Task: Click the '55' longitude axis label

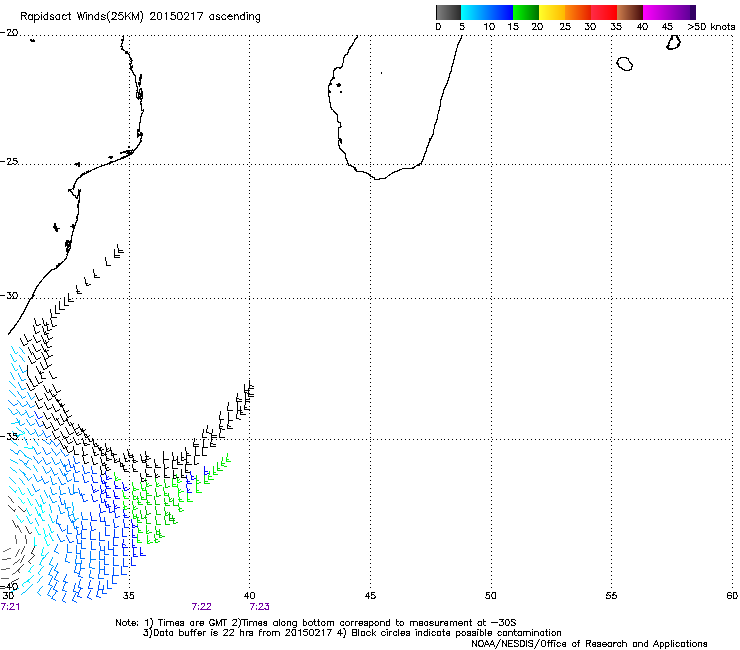Action: 611,596
